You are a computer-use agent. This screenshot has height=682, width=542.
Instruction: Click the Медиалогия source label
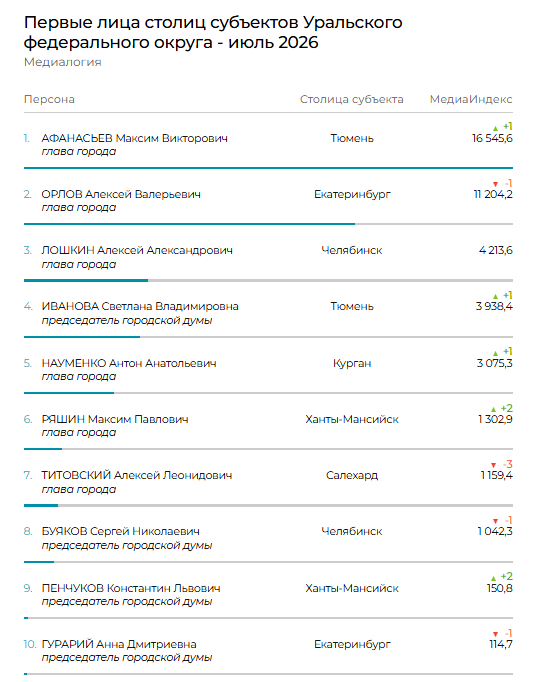tap(63, 62)
